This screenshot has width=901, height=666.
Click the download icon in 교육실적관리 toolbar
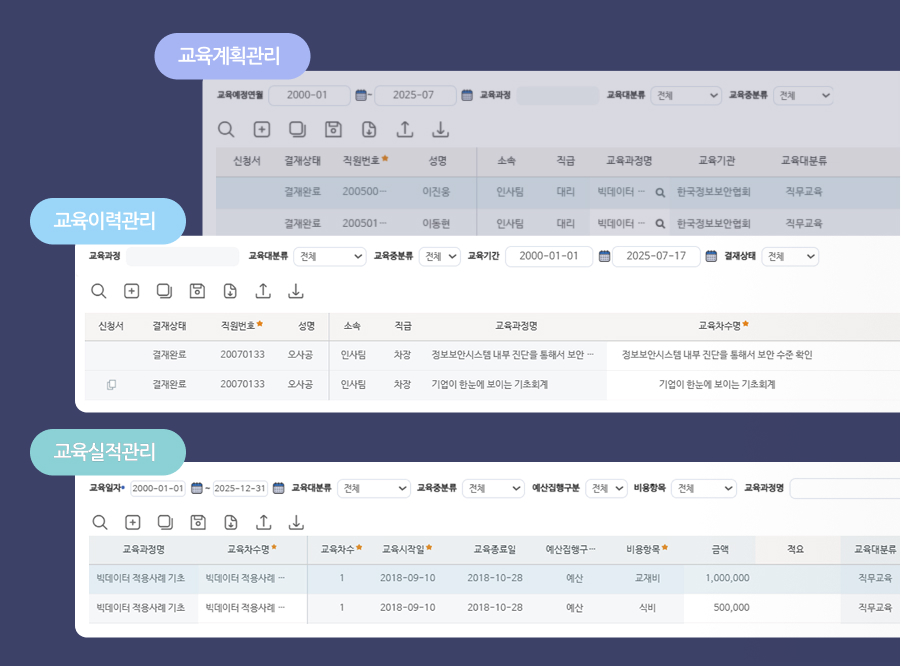[295, 522]
